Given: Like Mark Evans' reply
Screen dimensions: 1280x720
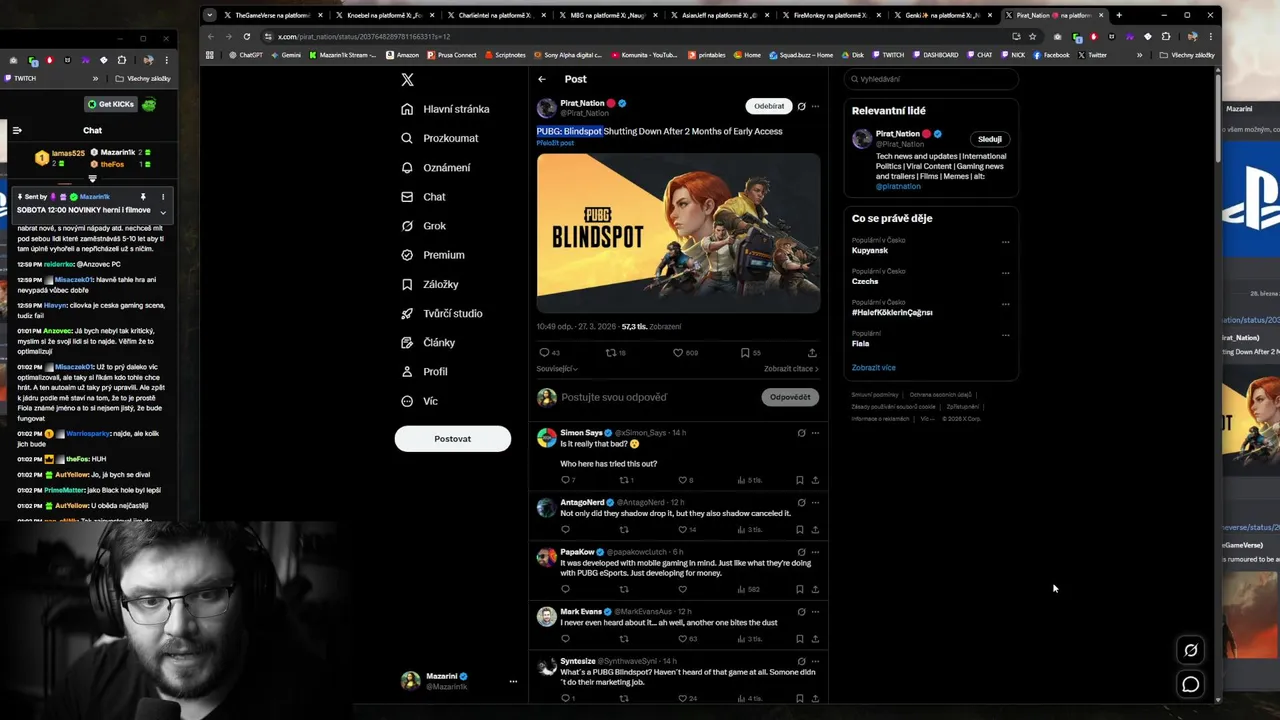Looking at the screenshot, I should pyautogui.click(x=682, y=638).
